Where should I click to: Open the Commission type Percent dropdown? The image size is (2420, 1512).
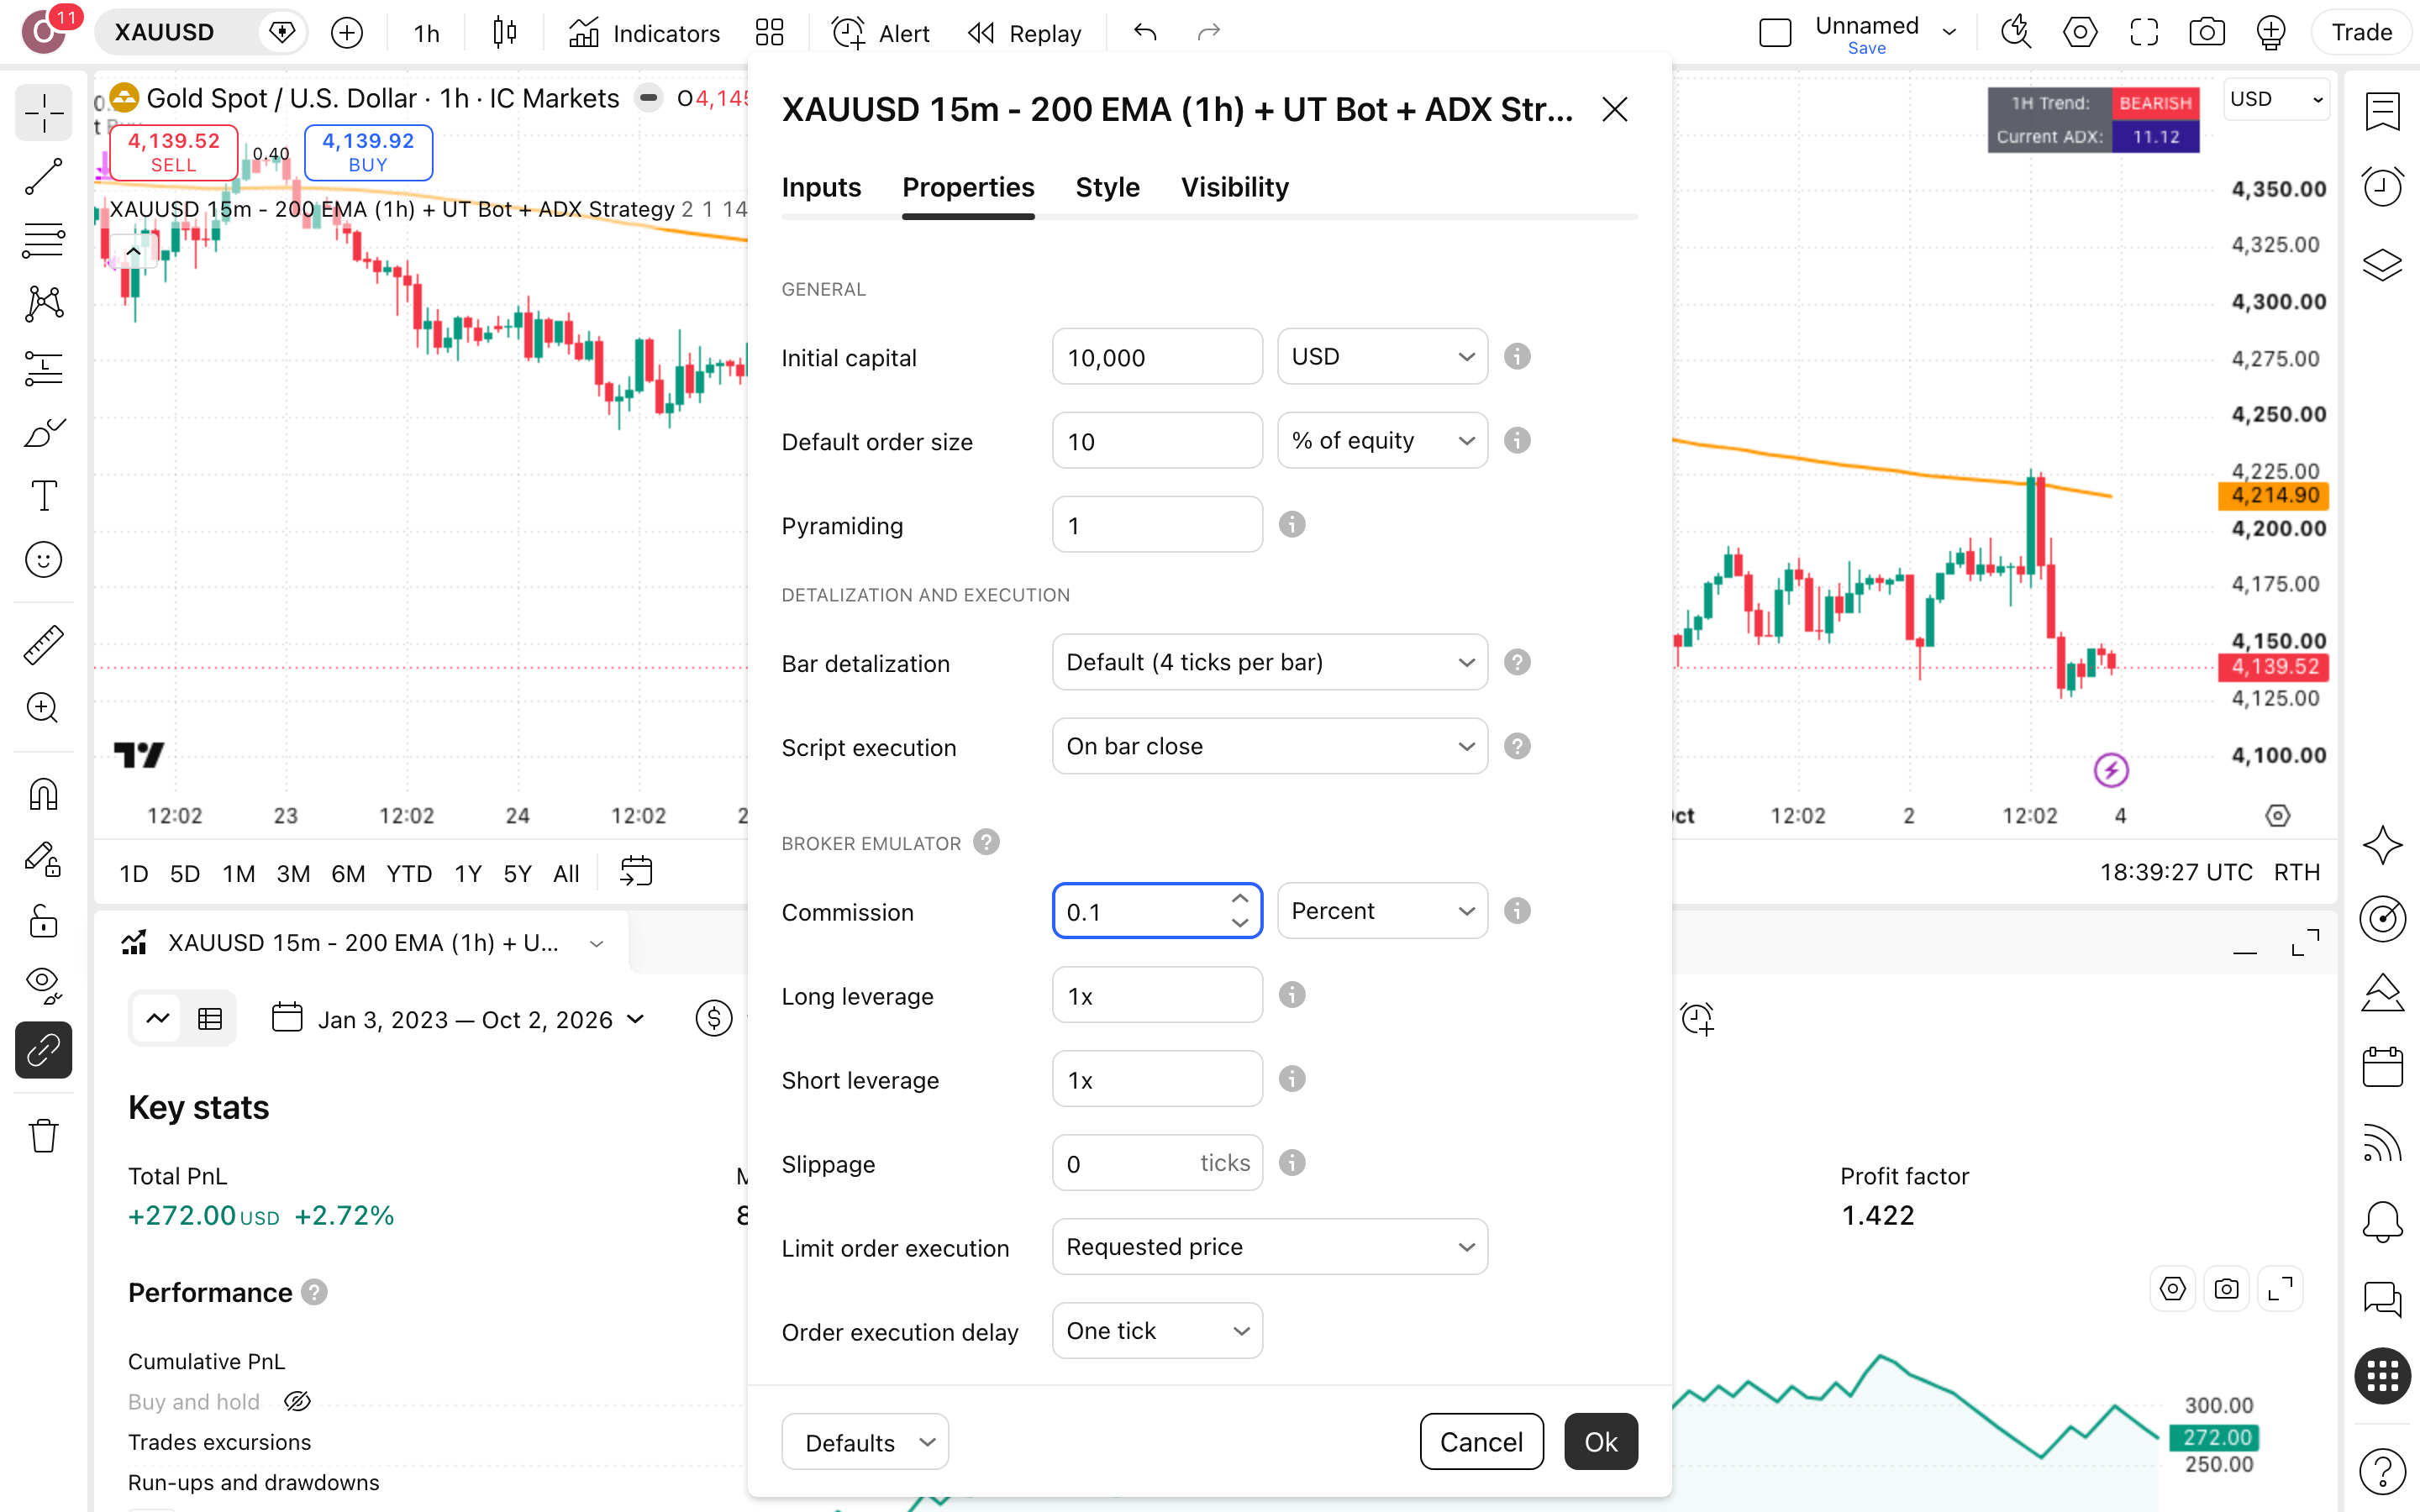point(1382,911)
